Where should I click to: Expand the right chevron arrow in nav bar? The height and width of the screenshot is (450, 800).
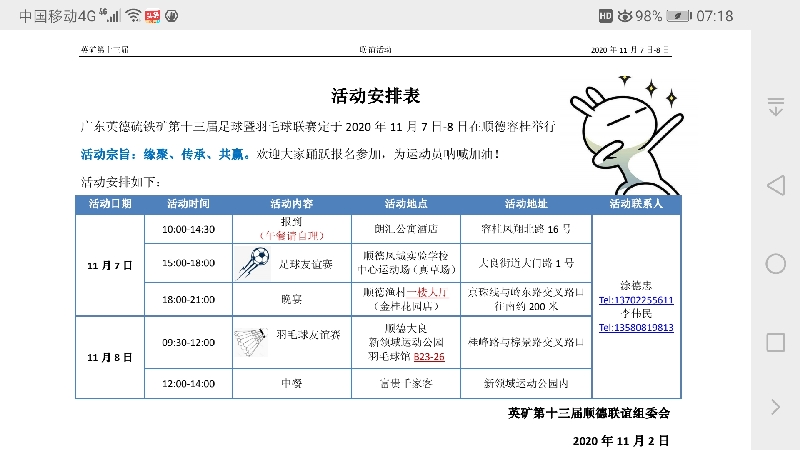(775, 406)
